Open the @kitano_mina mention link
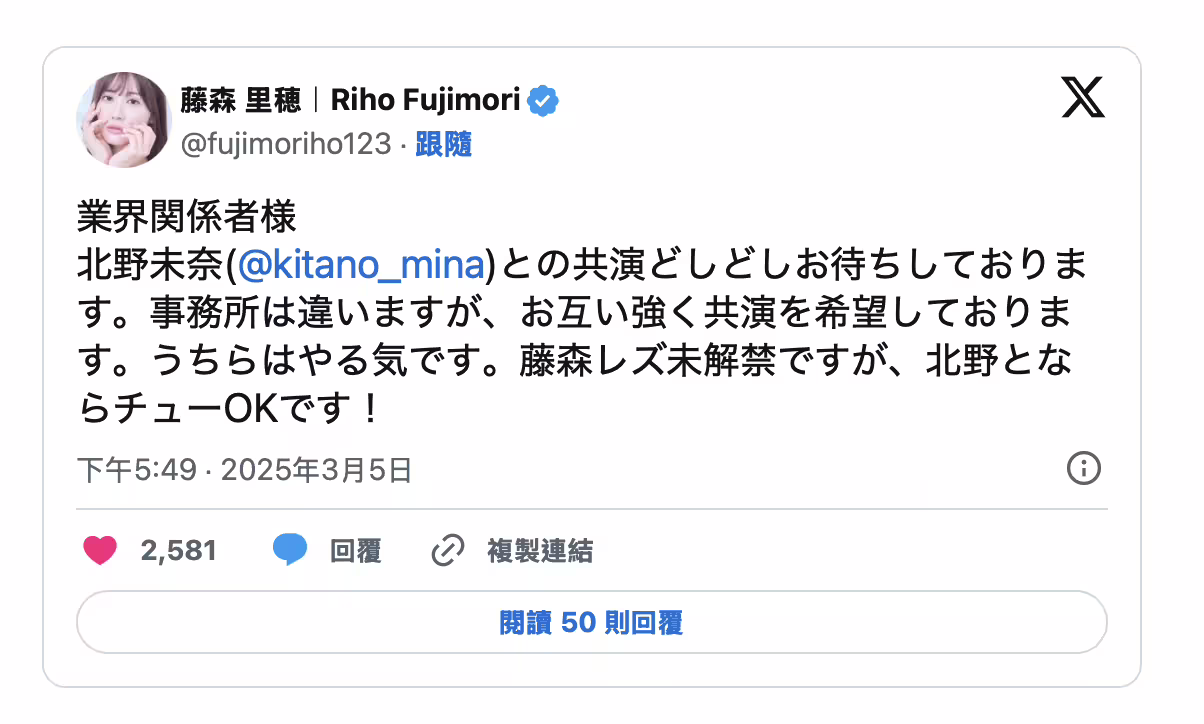Screen dimensions: 1204x724 tap(362, 265)
